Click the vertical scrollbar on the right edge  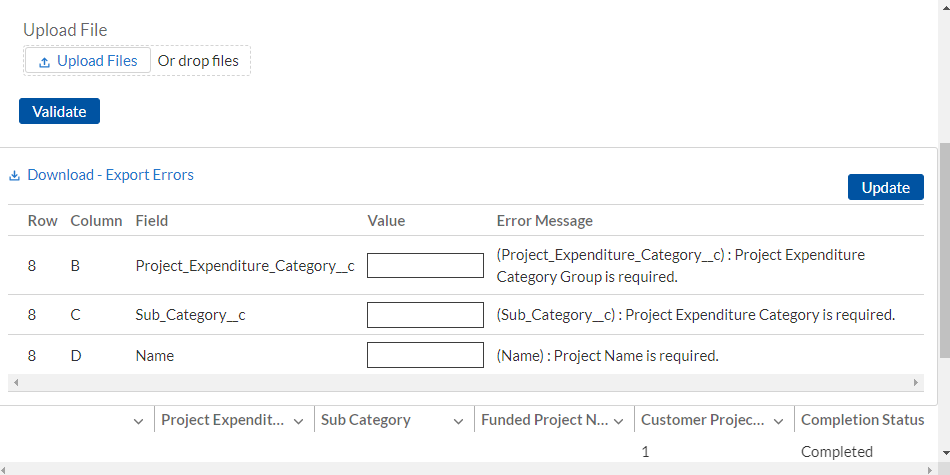[944, 250]
